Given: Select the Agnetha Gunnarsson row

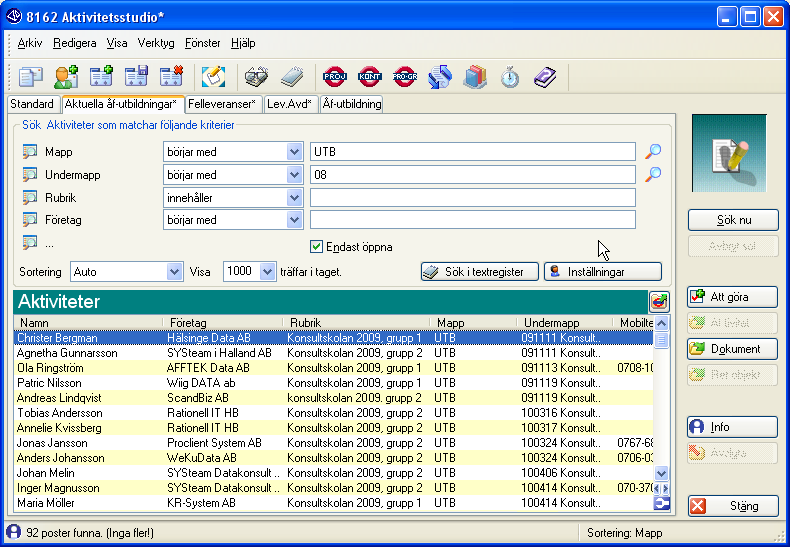Looking at the screenshot, I should [334, 353].
